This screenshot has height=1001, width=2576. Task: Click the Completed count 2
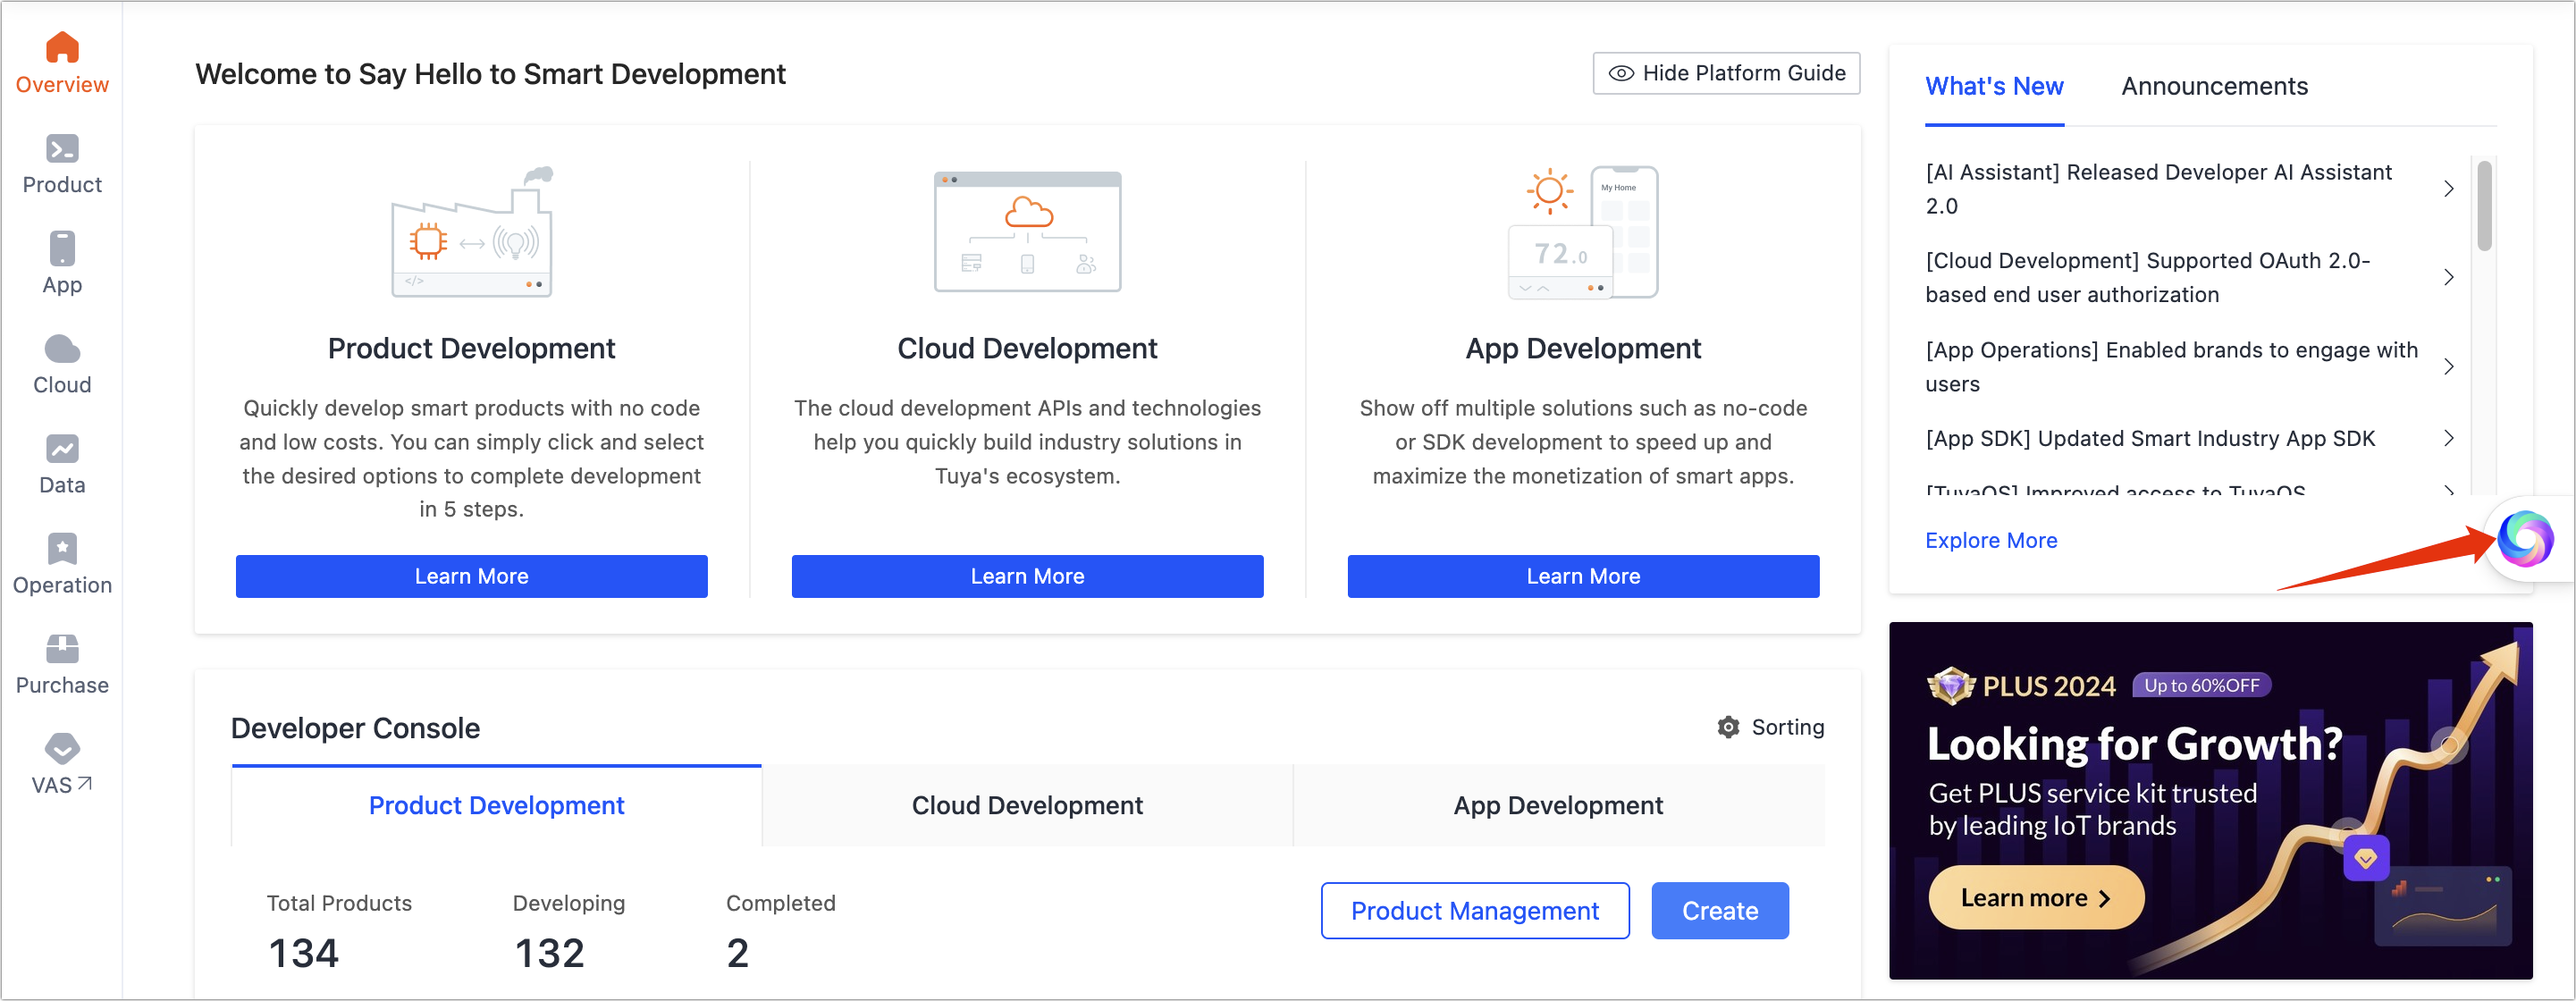coord(737,953)
